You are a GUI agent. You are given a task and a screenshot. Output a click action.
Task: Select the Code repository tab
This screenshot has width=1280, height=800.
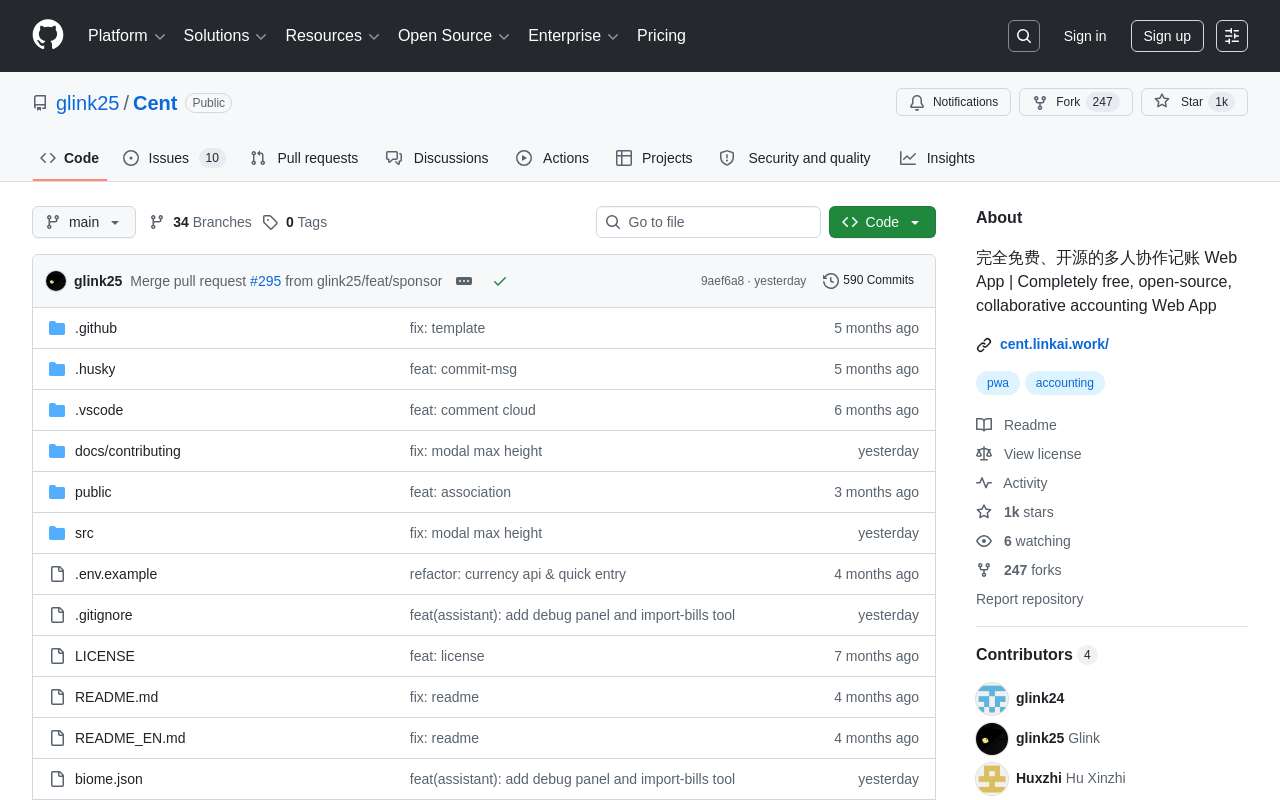[x=70, y=158]
